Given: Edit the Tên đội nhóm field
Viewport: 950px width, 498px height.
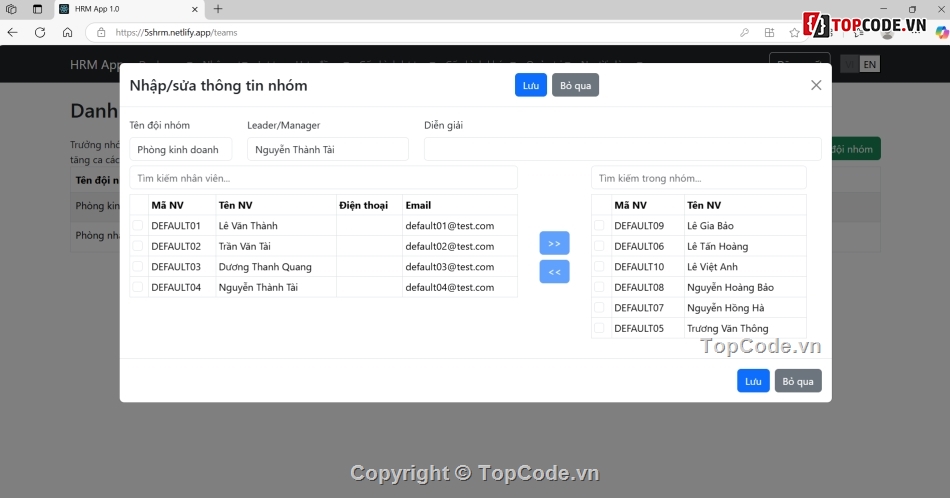Looking at the screenshot, I should pyautogui.click(x=181, y=149).
